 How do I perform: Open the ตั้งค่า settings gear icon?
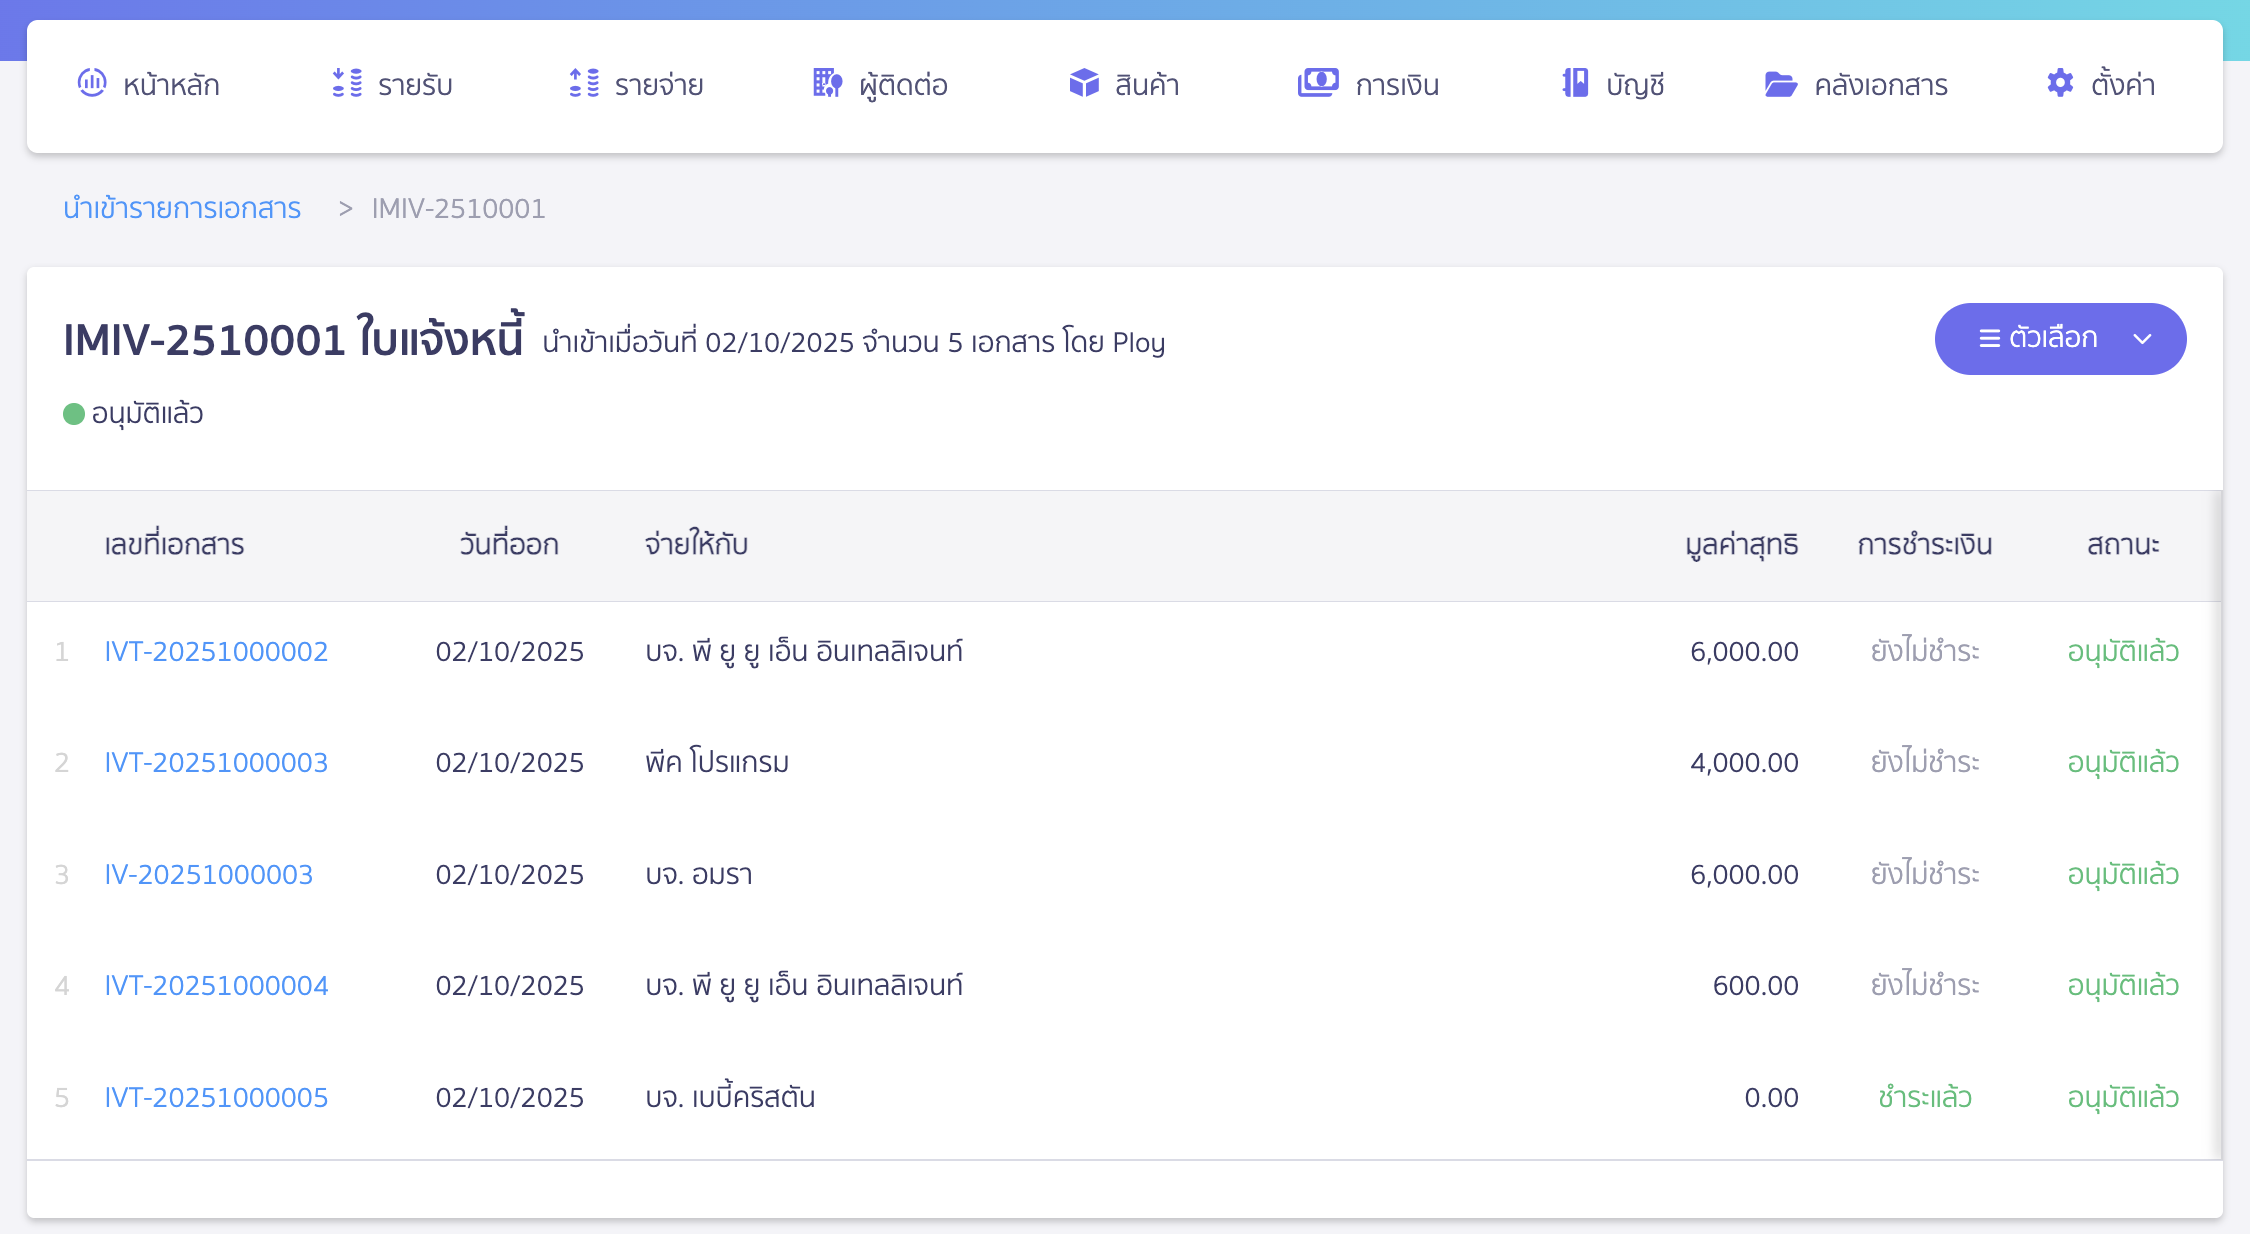click(x=2060, y=84)
